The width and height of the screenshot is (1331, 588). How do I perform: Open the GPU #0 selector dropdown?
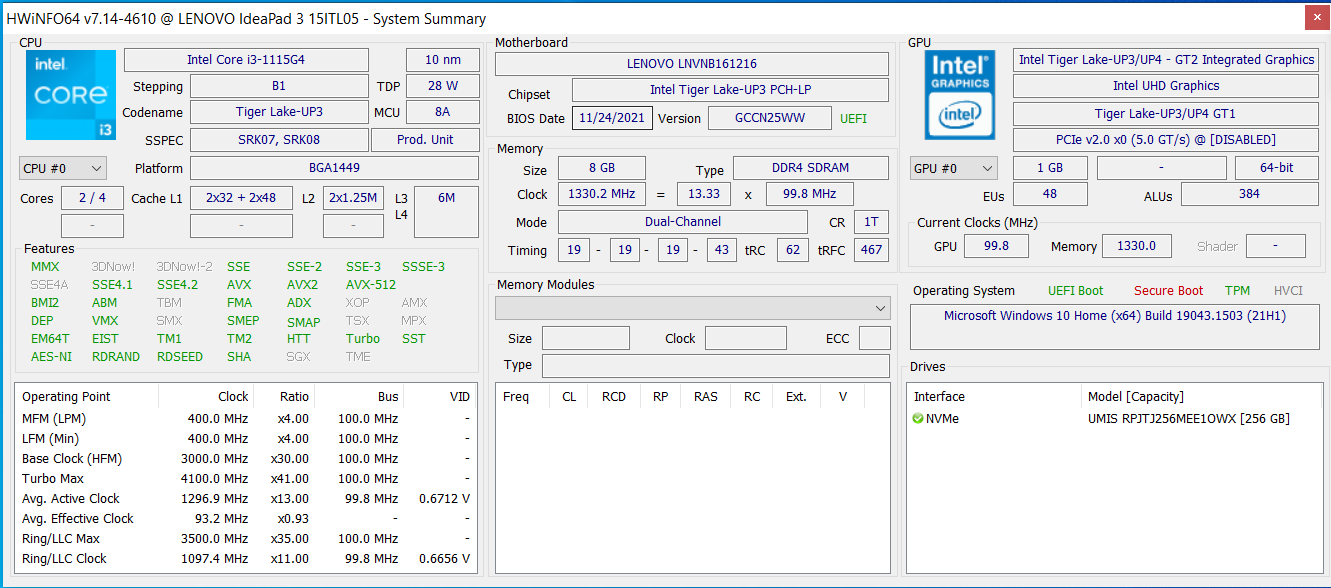[954, 169]
